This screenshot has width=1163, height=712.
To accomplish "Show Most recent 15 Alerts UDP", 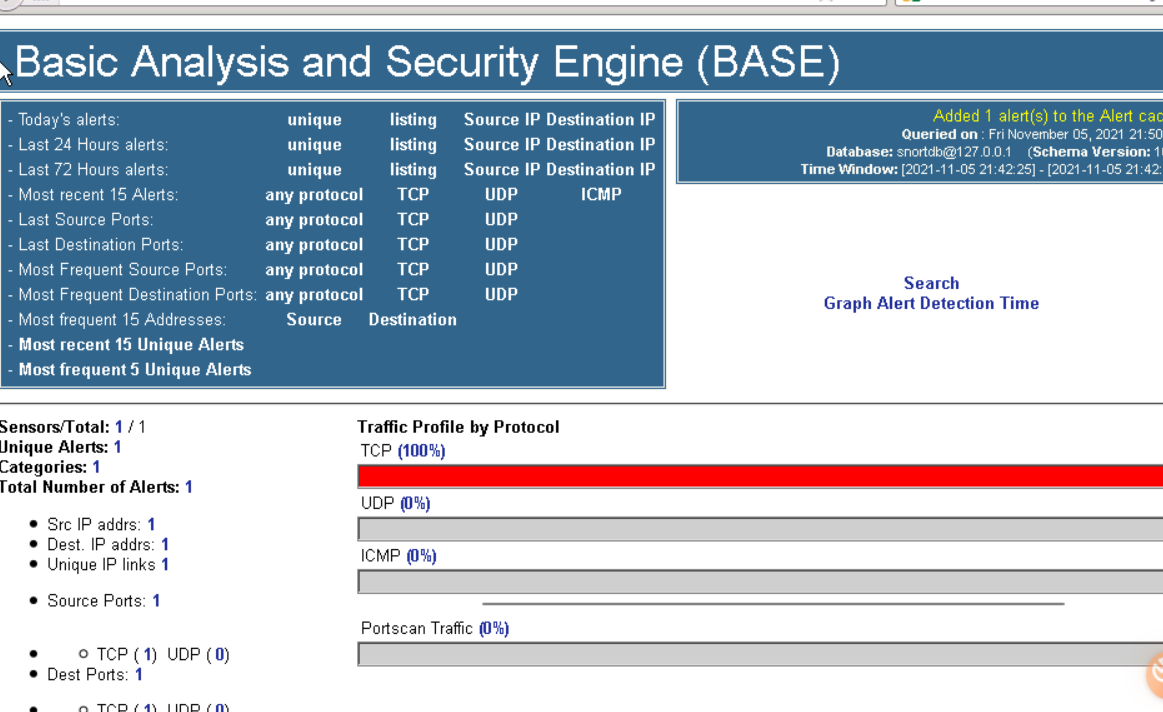I will 501,194.
